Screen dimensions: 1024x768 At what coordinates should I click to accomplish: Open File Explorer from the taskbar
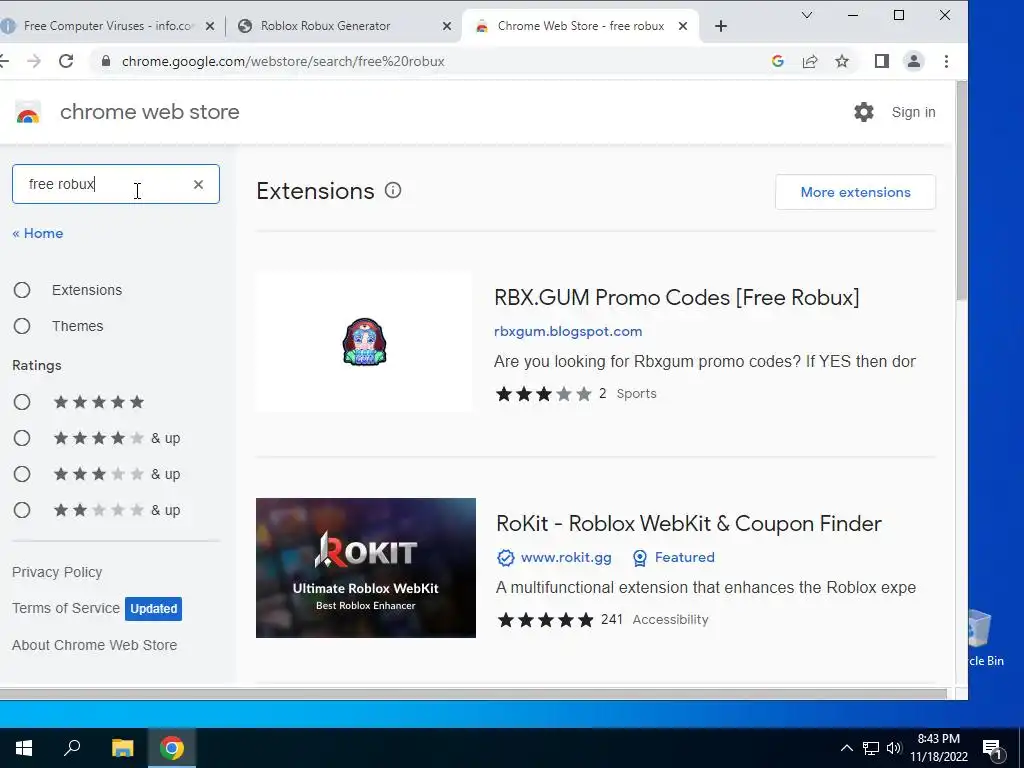(x=122, y=748)
